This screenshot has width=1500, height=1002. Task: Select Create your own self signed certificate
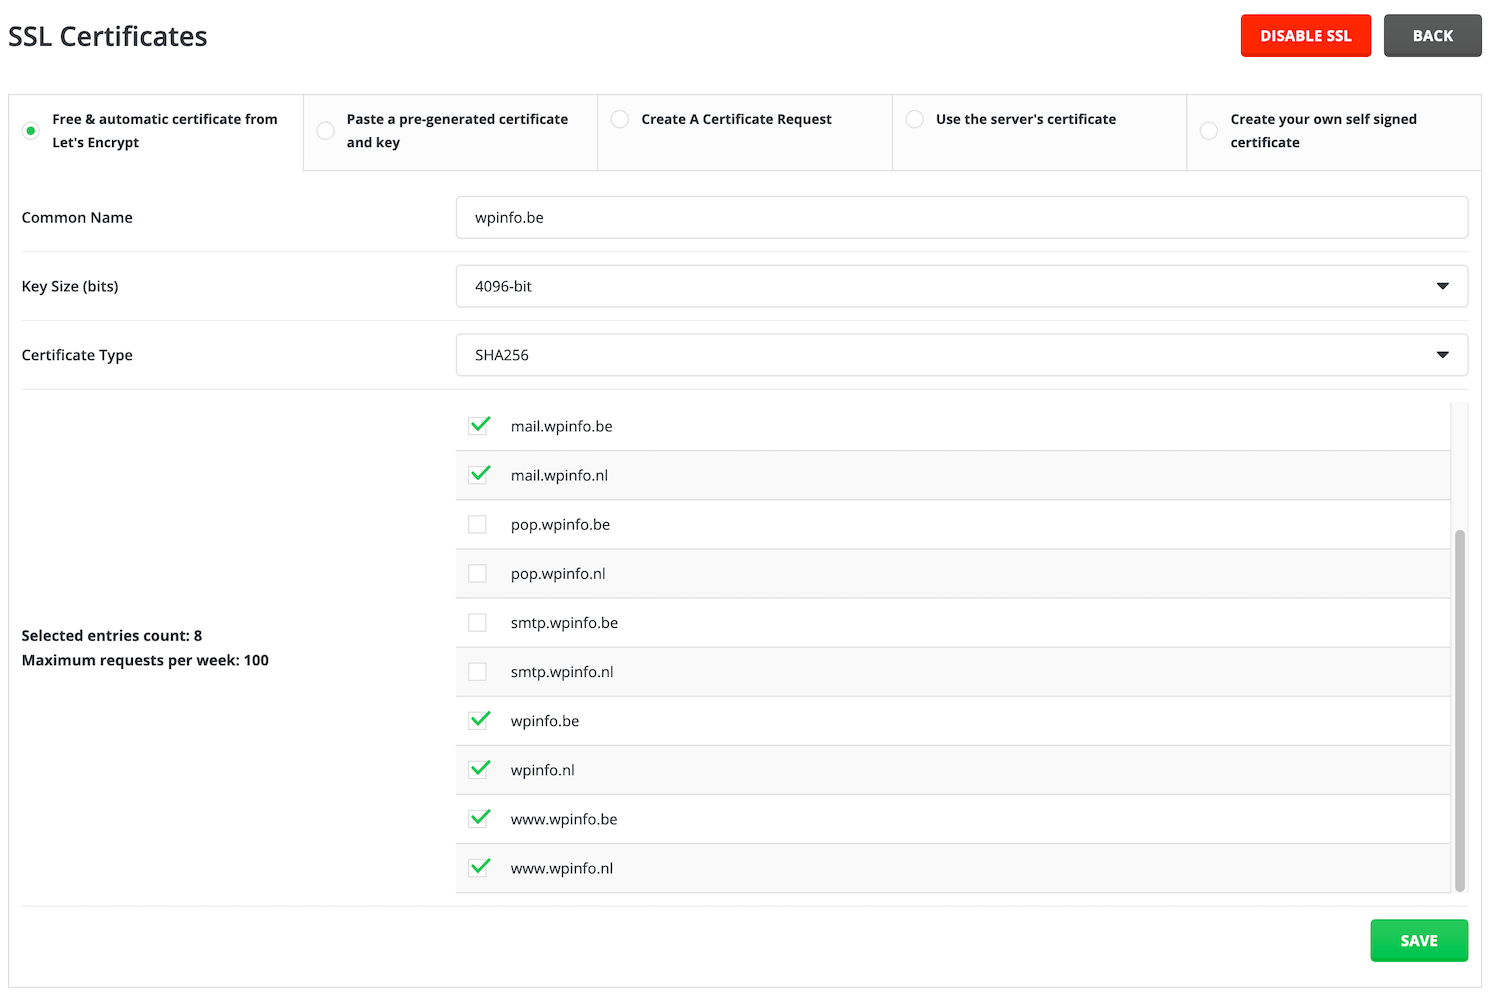click(1209, 131)
